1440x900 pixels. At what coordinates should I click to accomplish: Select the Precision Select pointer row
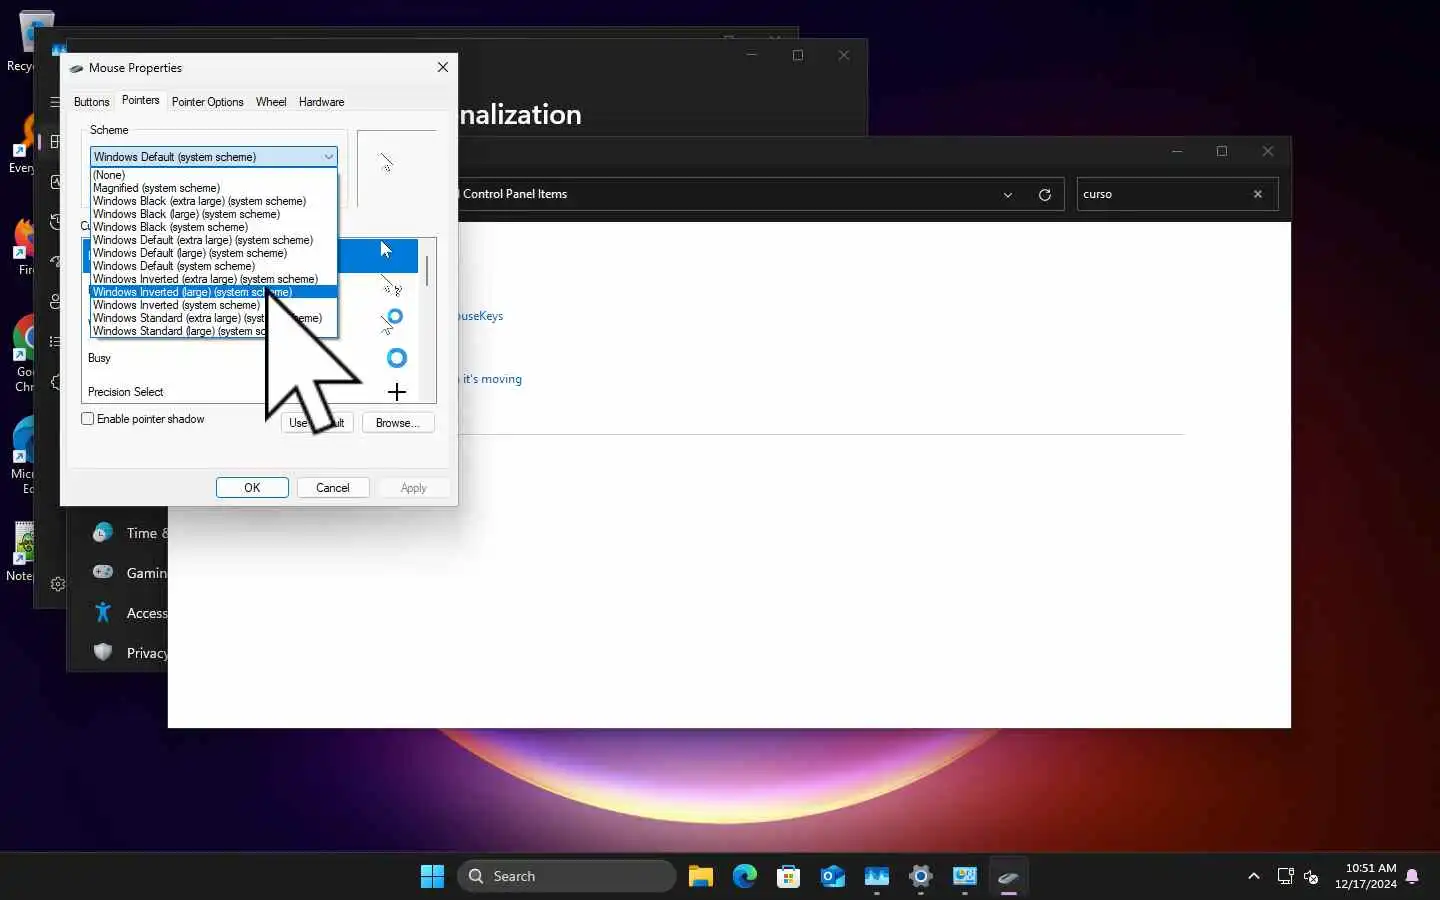(x=250, y=390)
